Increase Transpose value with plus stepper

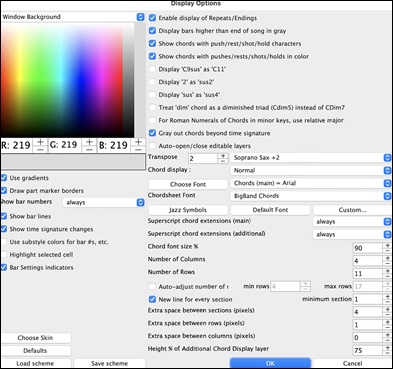tap(223, 156)
